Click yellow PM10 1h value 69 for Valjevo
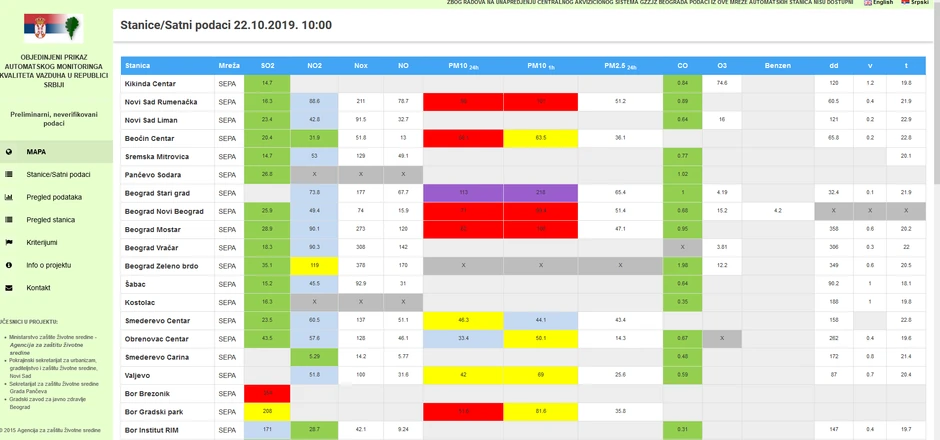Screen dimensions: 940x440 [541, 376]
